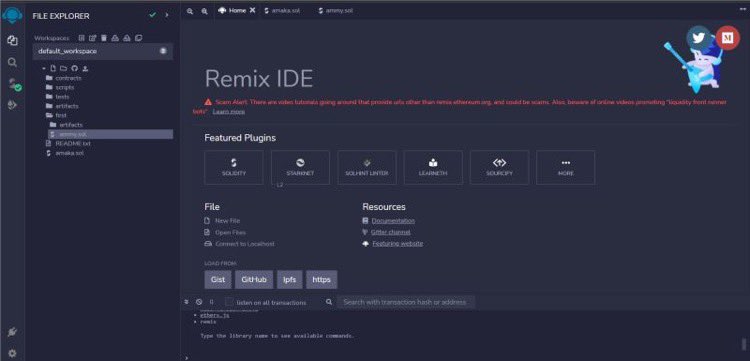The image size is (750, 361).
Task: Collapse the first folder
Action: (56, 115)
